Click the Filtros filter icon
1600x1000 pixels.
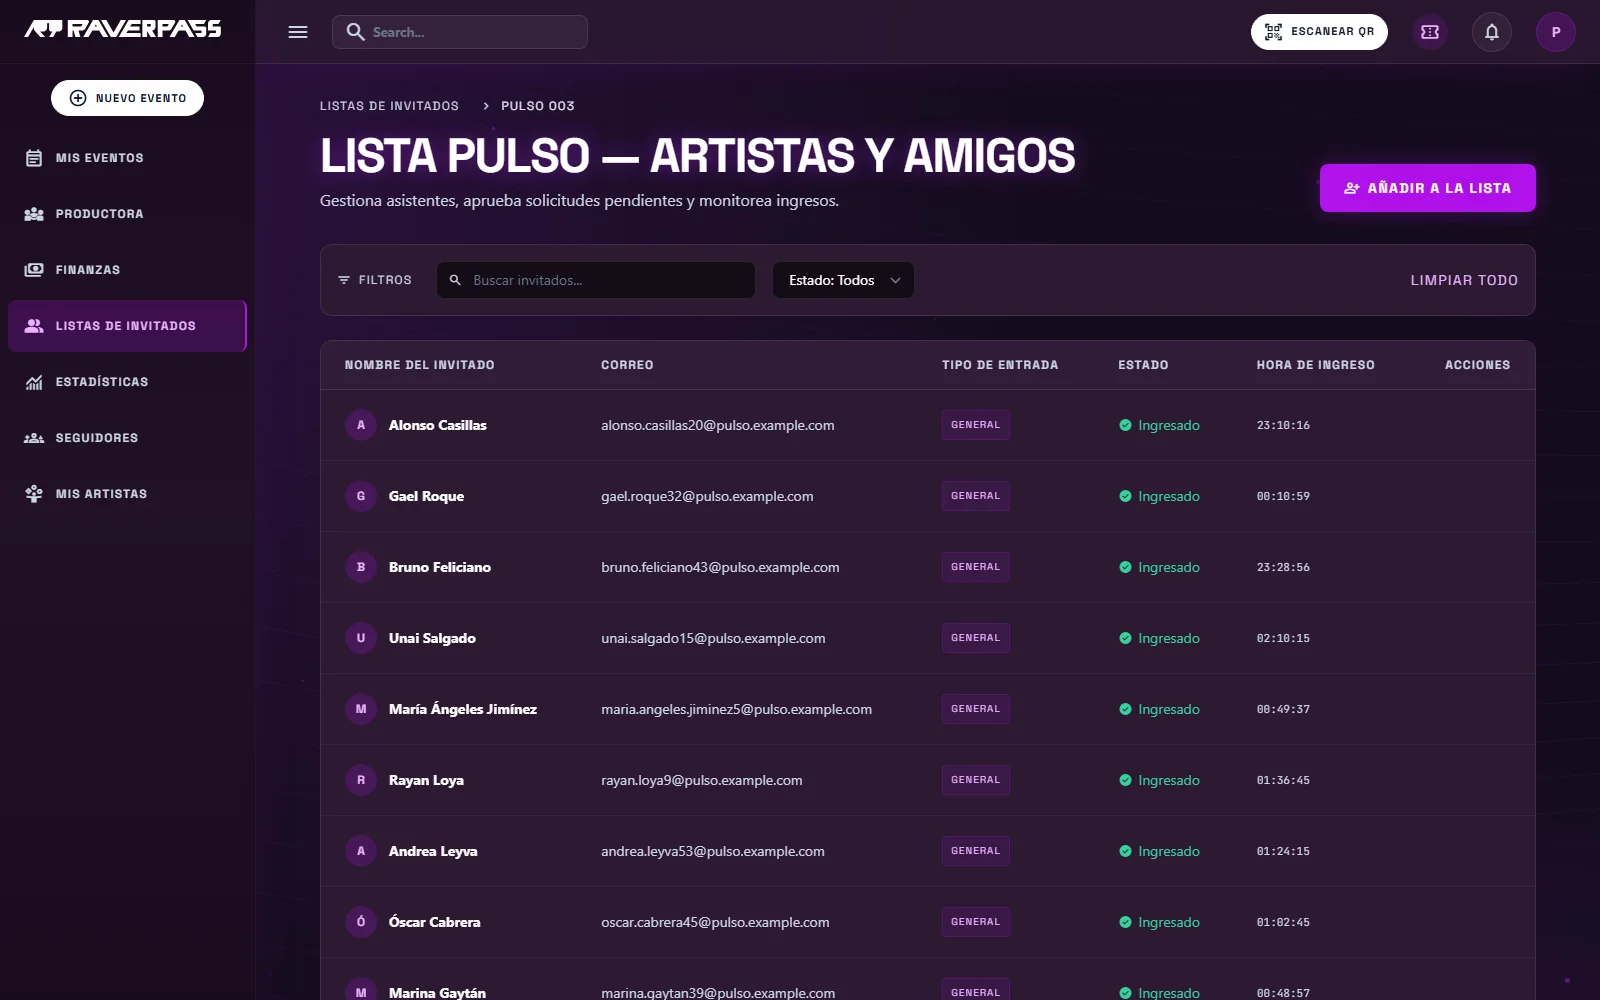344,280
